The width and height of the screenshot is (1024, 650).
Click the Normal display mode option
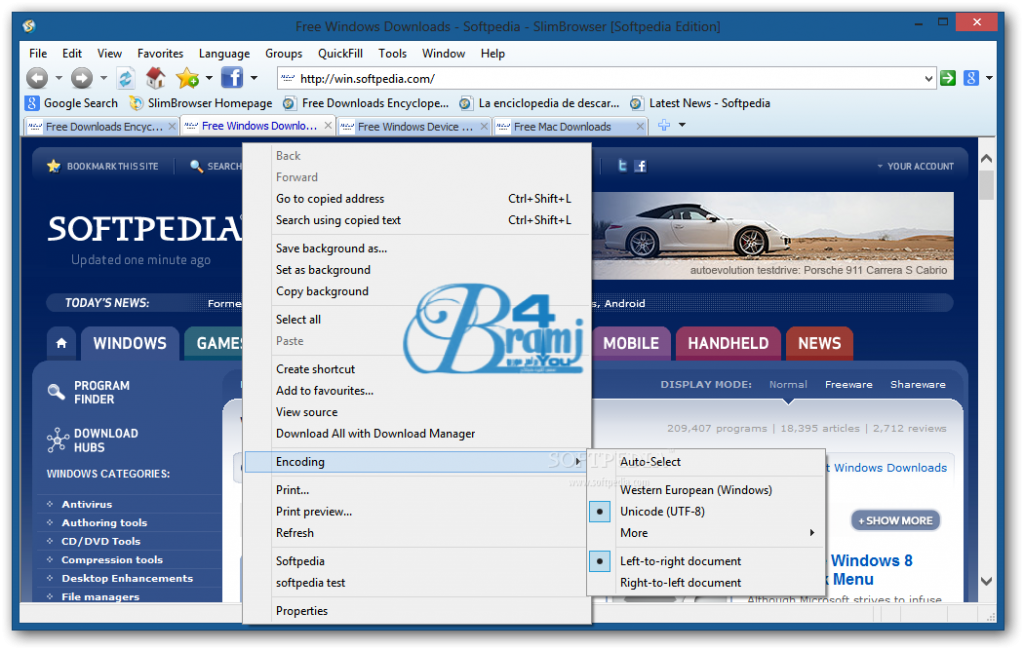tap(788, 384)
